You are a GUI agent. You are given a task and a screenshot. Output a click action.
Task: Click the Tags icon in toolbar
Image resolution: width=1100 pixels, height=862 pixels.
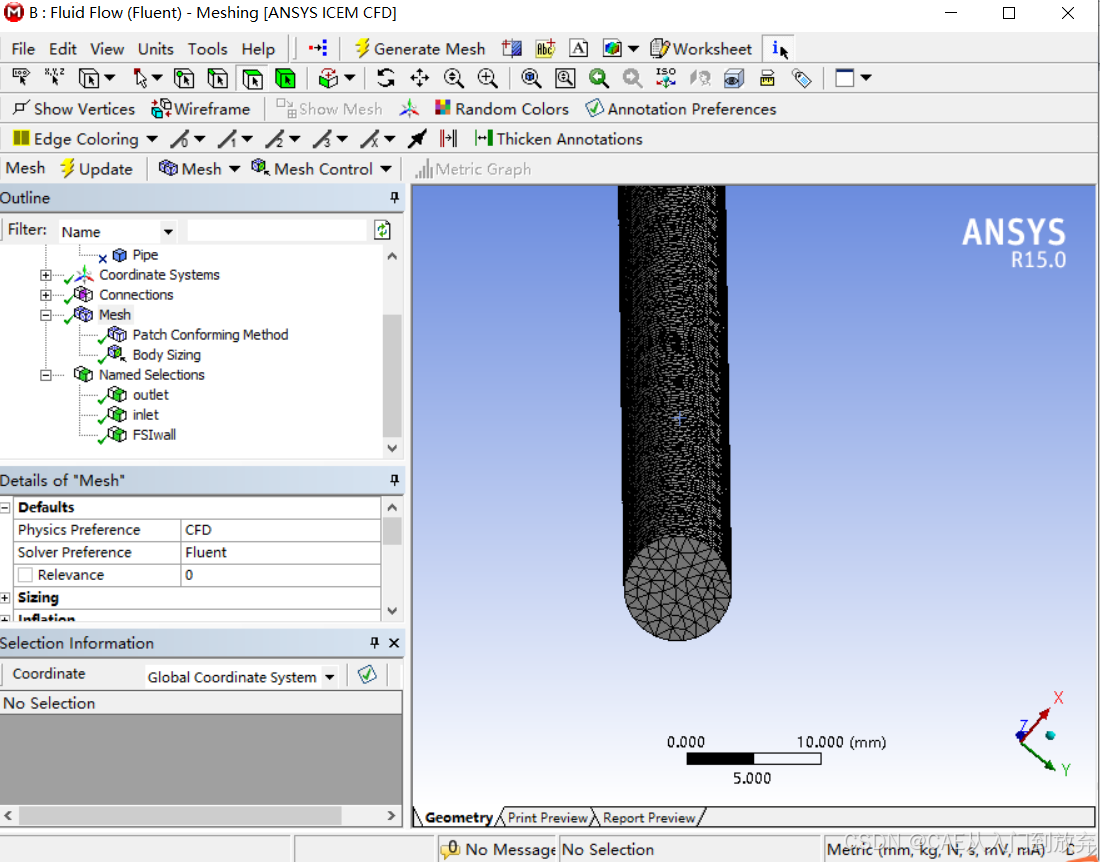[x=801, y=78]
